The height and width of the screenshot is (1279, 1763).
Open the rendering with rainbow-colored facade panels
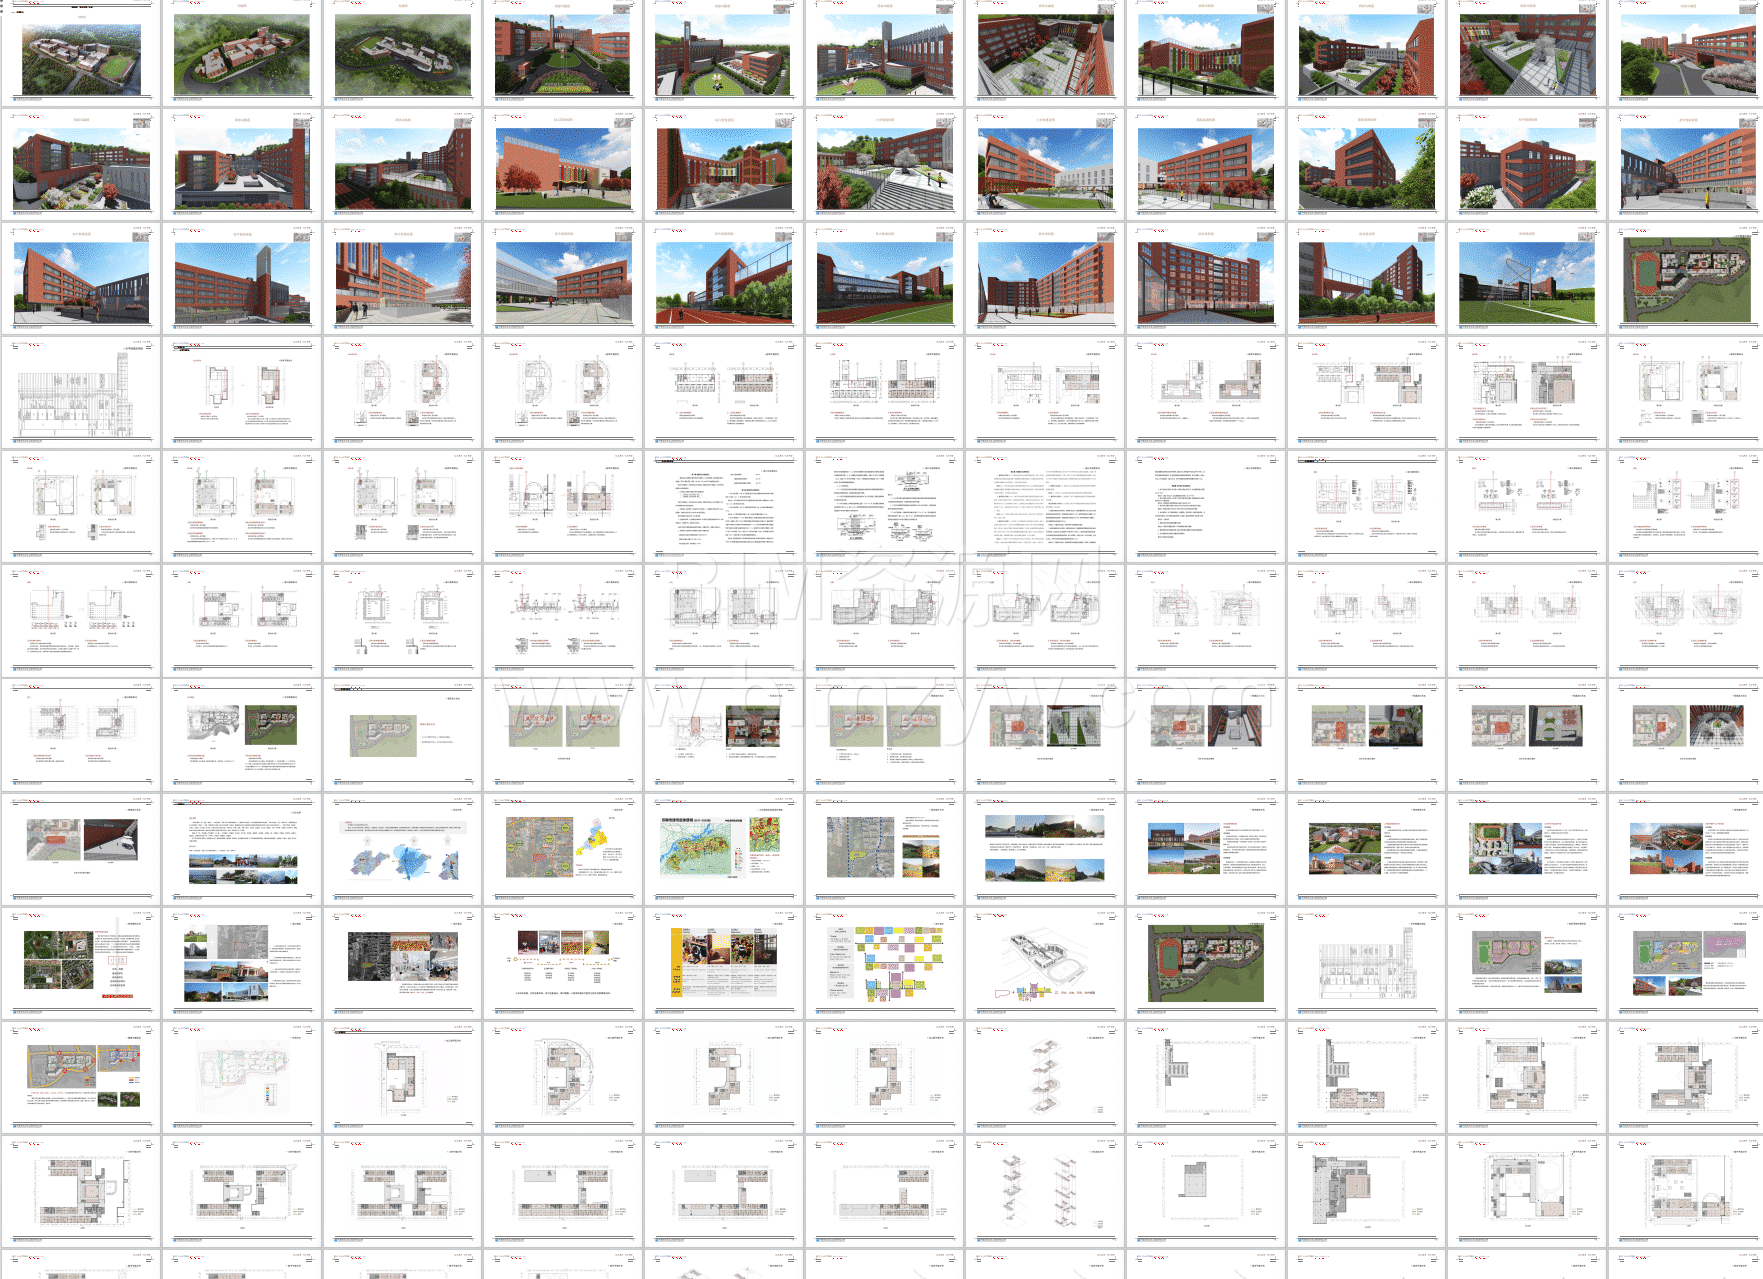(x=1206, y=53)
